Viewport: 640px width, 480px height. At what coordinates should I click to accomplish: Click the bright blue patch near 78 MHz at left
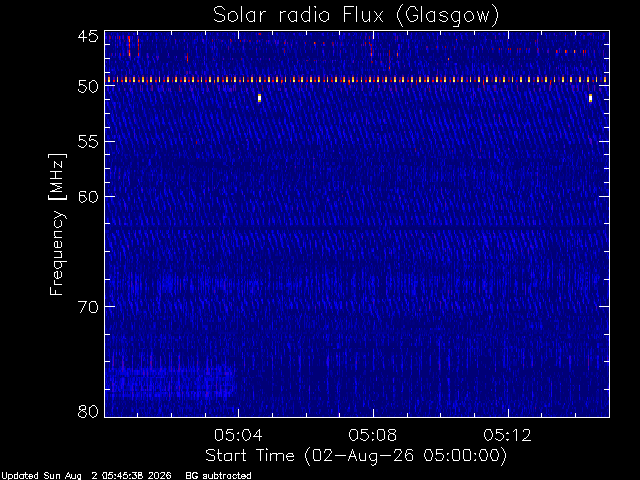[x=171, y=382]
